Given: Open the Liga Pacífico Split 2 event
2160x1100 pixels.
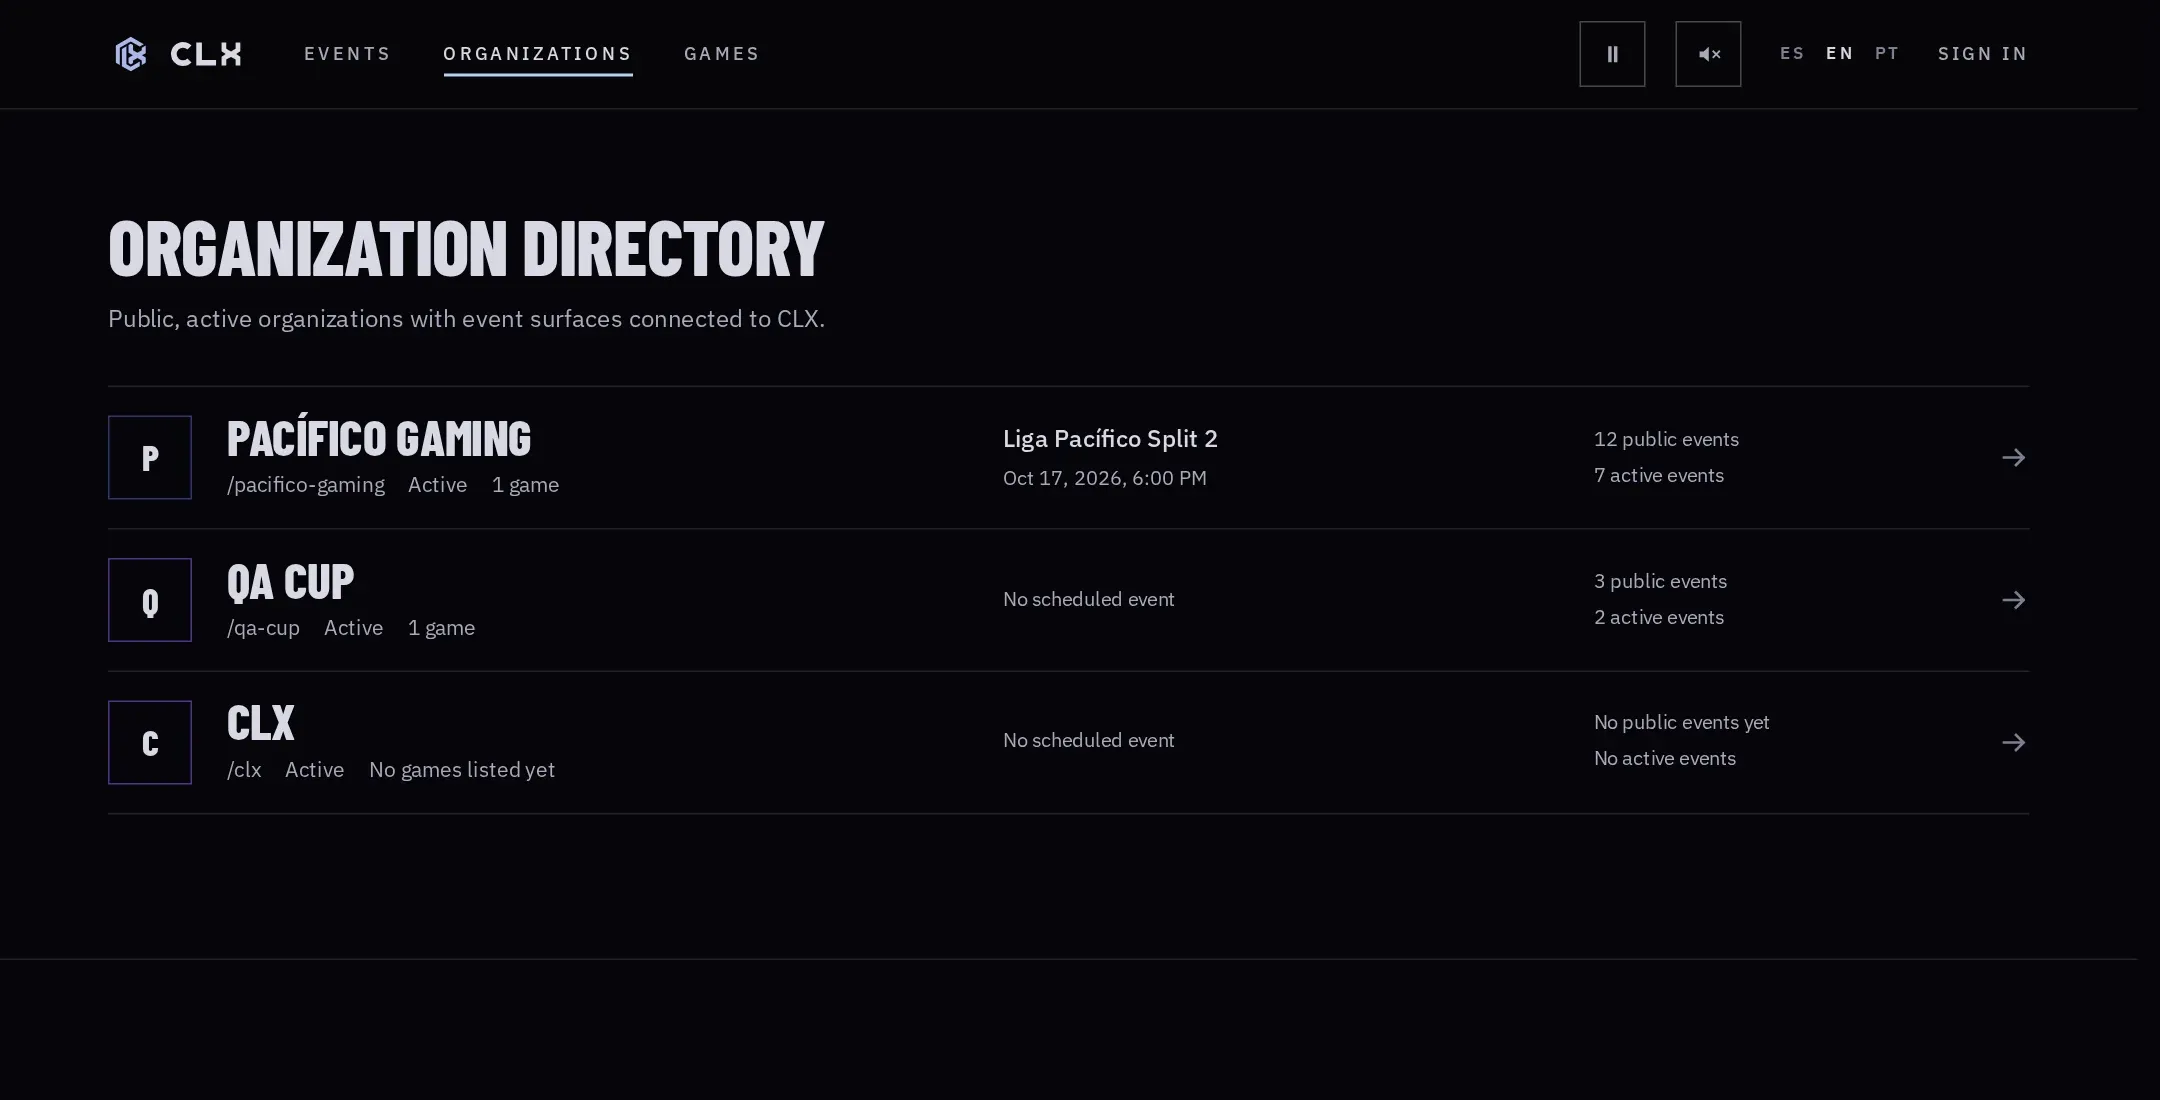Looking at the screenshot, I should click(x=1110, y=439).
